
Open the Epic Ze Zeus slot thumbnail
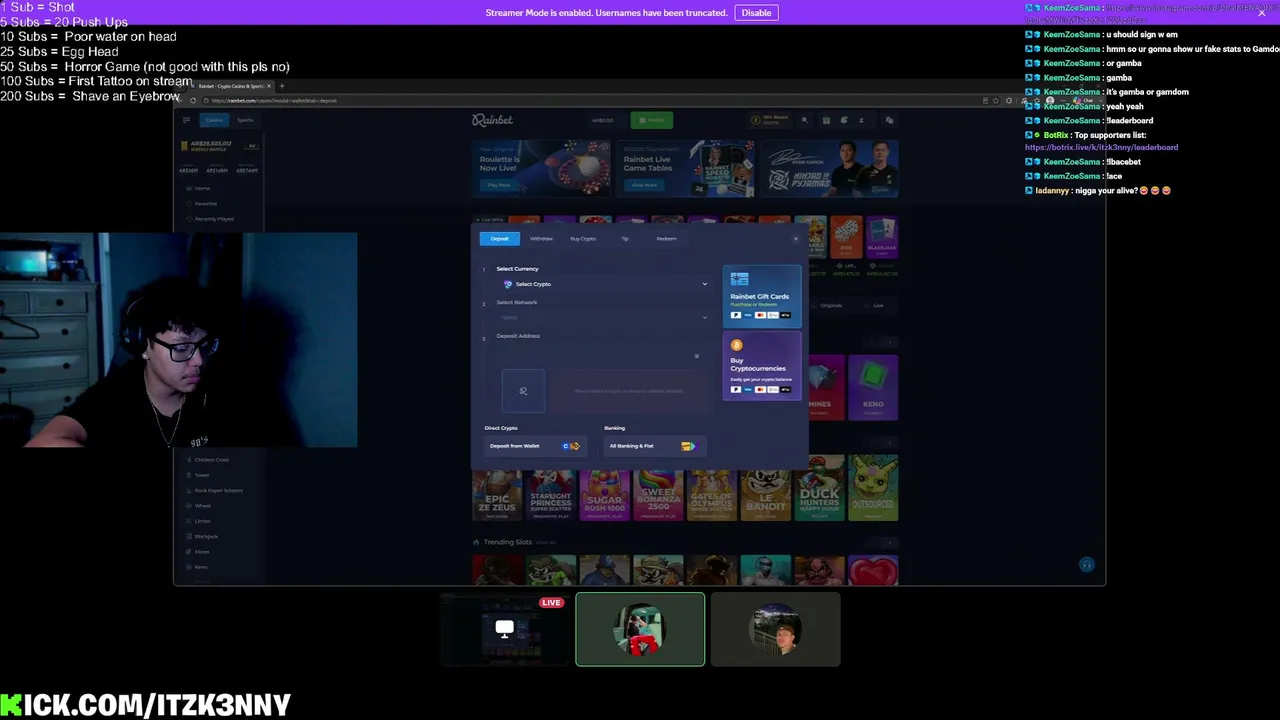point(497,488)
